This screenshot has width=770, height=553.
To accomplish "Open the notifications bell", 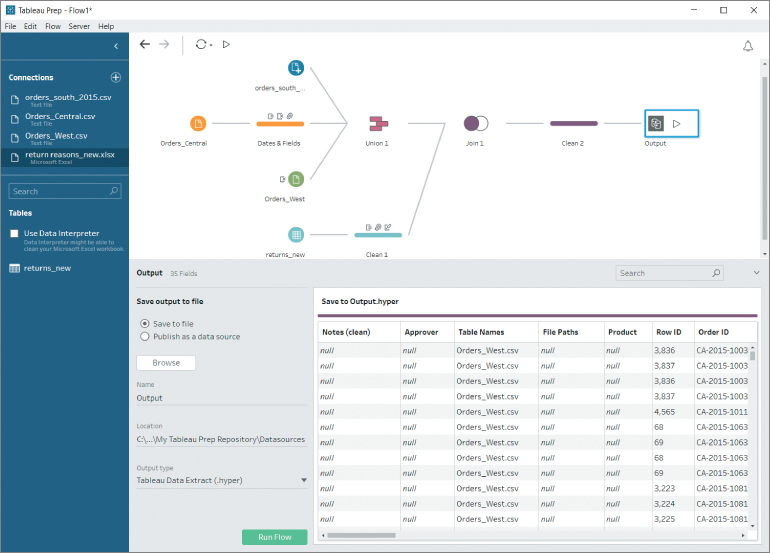I will pyautogui.click(x=747, y=46).
